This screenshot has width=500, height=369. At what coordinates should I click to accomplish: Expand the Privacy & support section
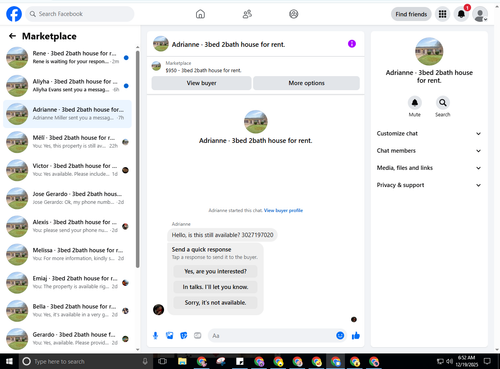pos(429,185)
